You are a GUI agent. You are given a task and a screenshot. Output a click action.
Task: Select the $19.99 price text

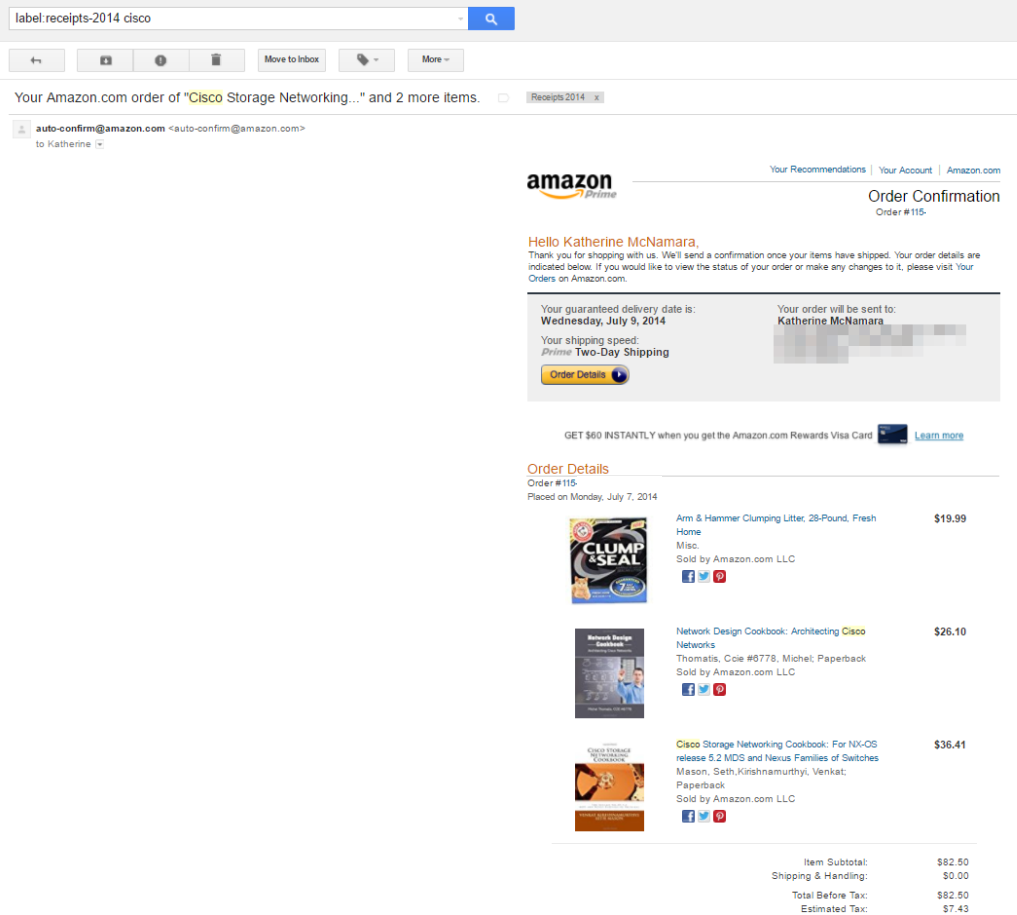950,518
